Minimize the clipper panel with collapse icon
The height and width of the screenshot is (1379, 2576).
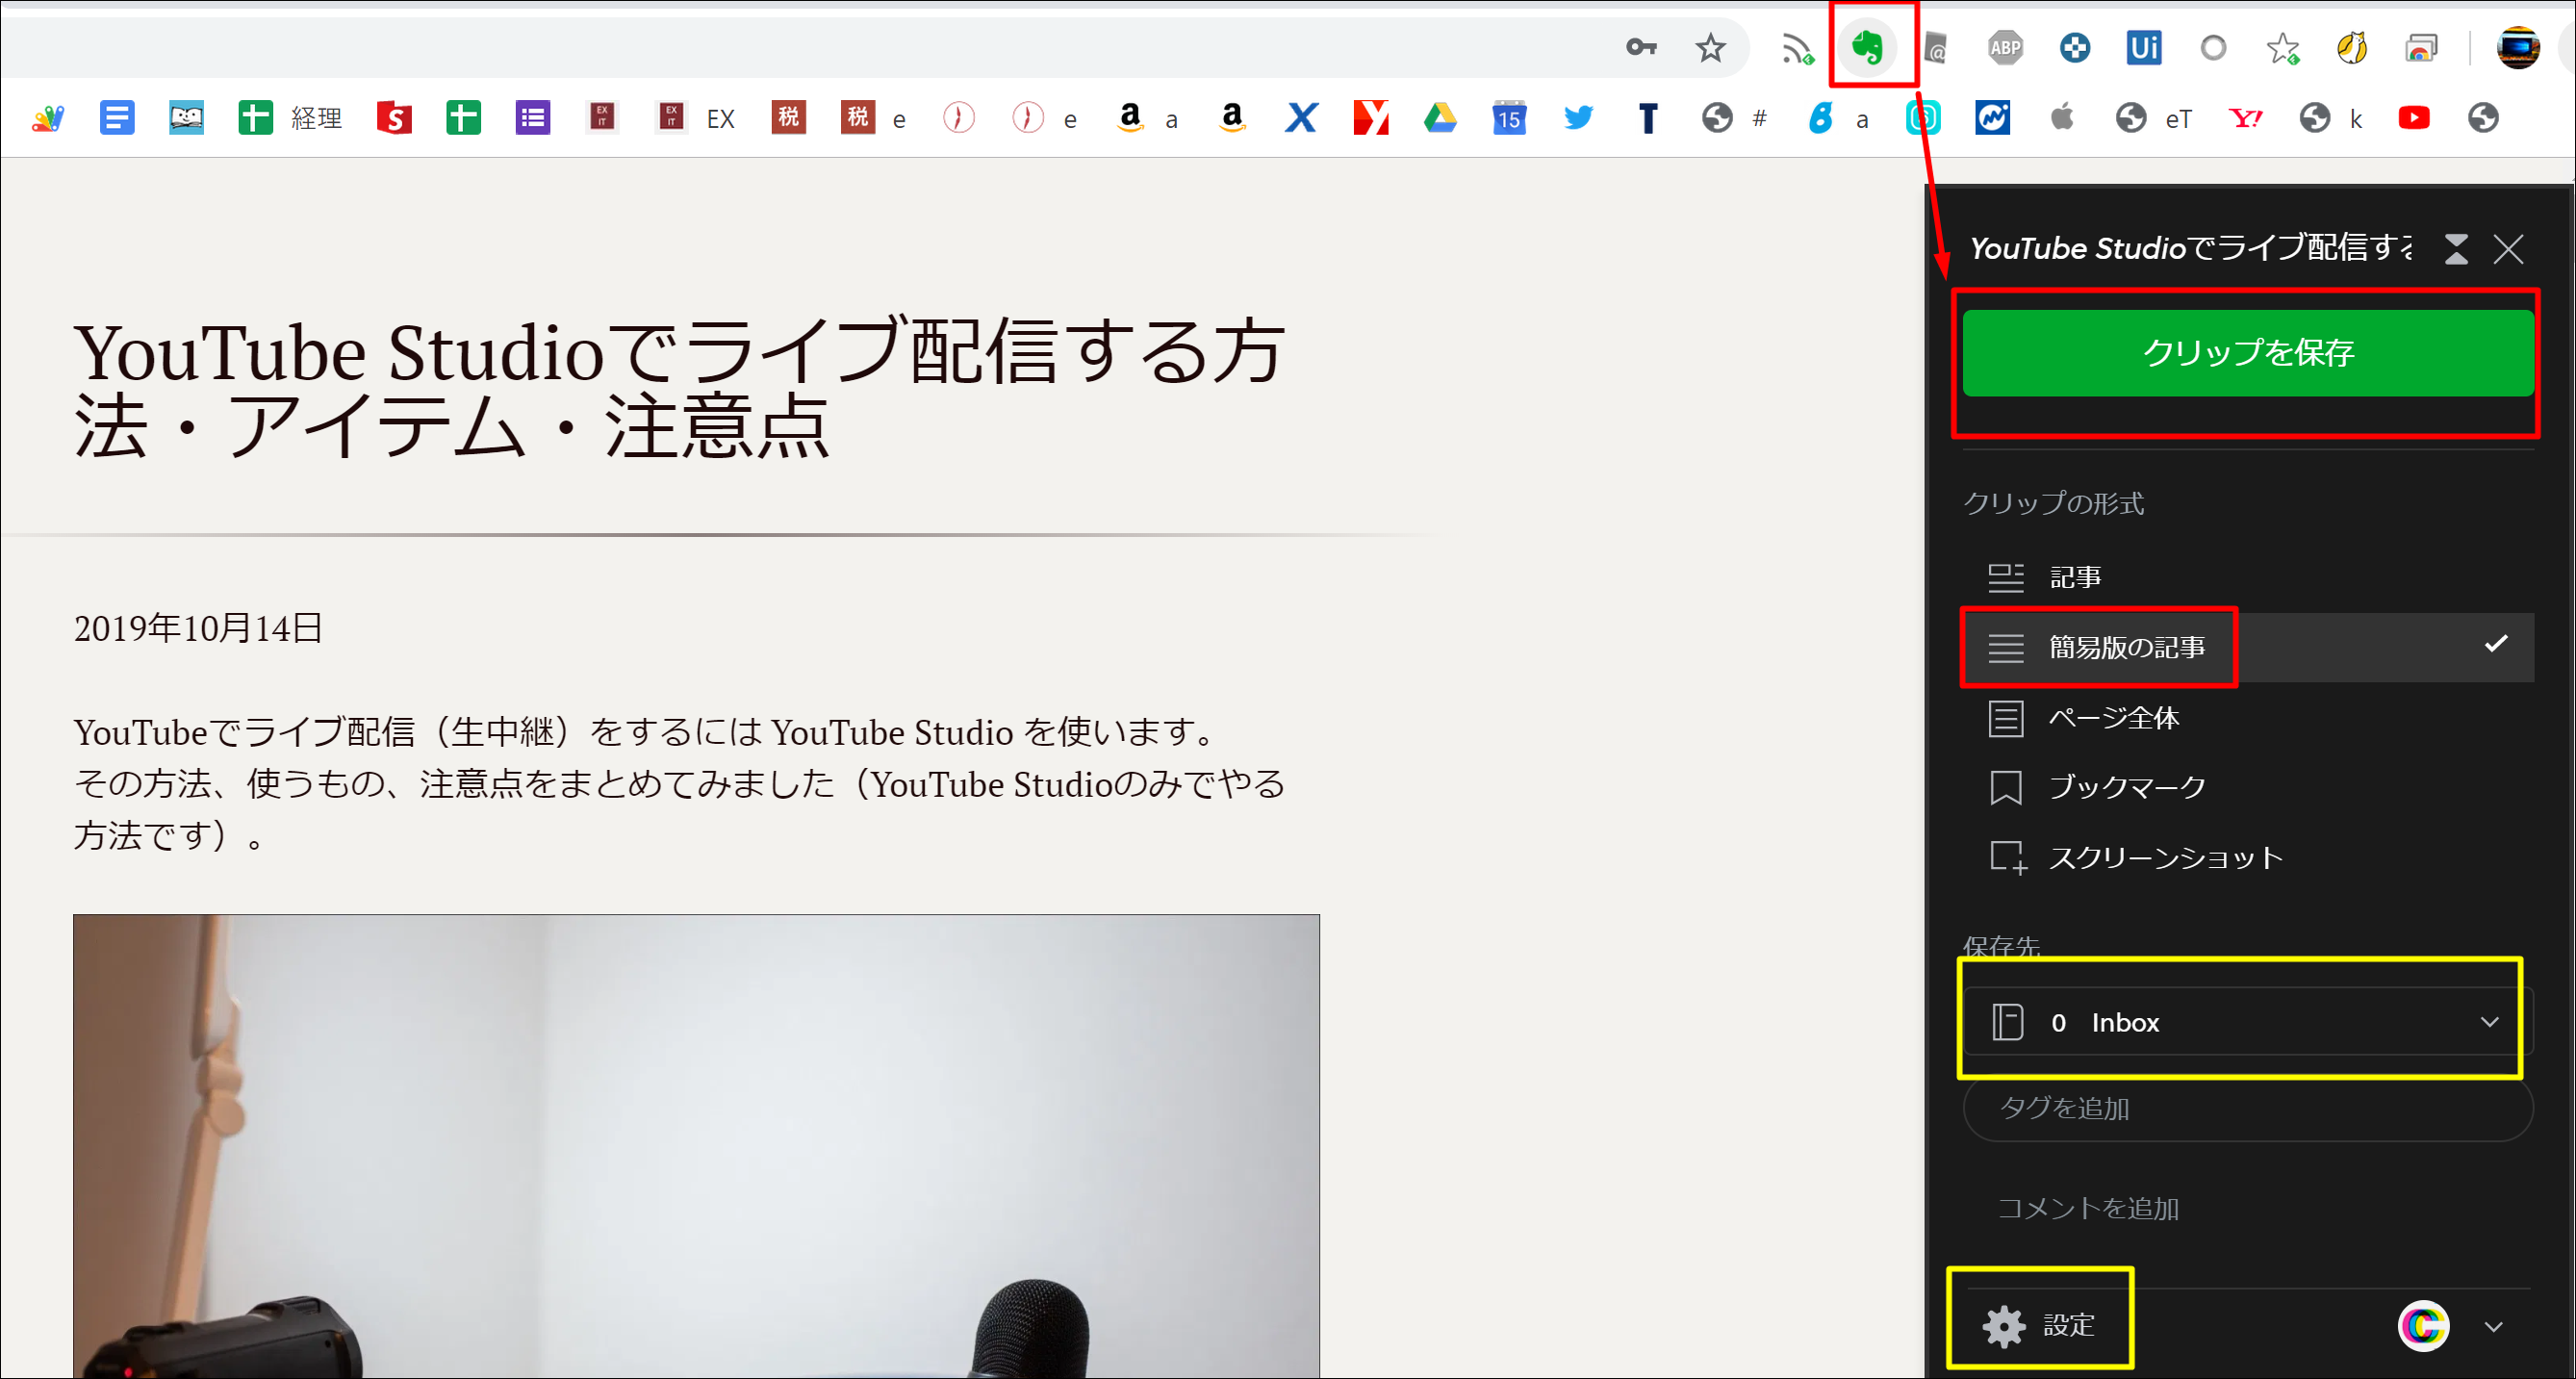point(2456,248)
